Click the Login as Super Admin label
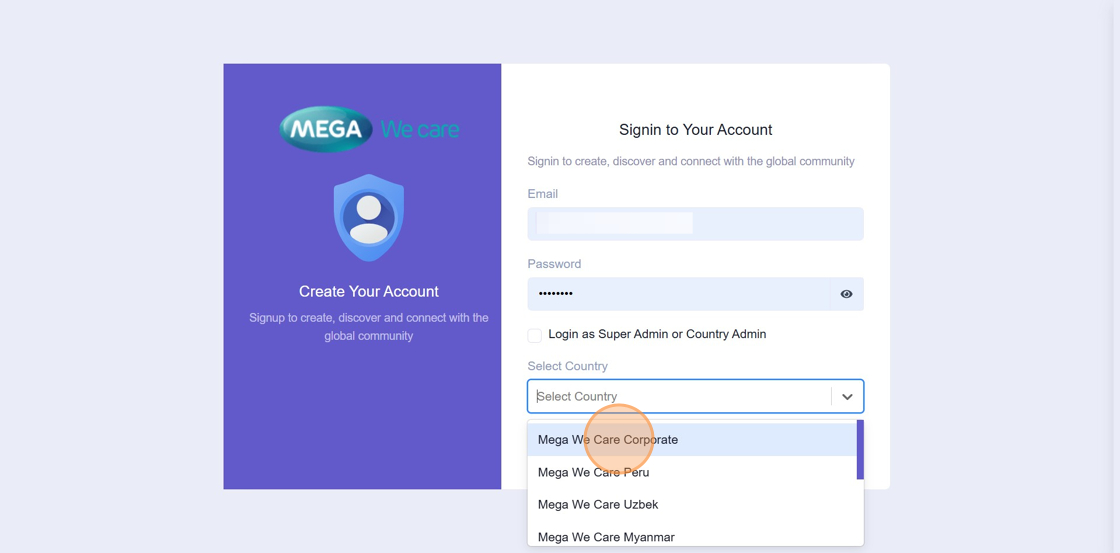 coord(657,334)
